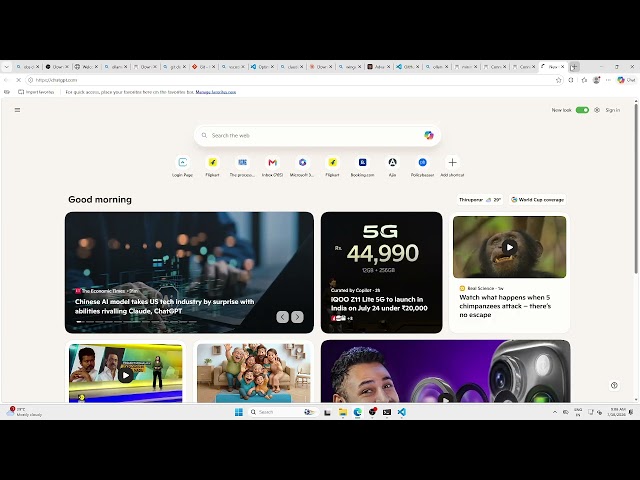The width and height of the screenshot is (640, 480).
Task: Click the page vertical scrollbar
Action: (x=636, y=188)
